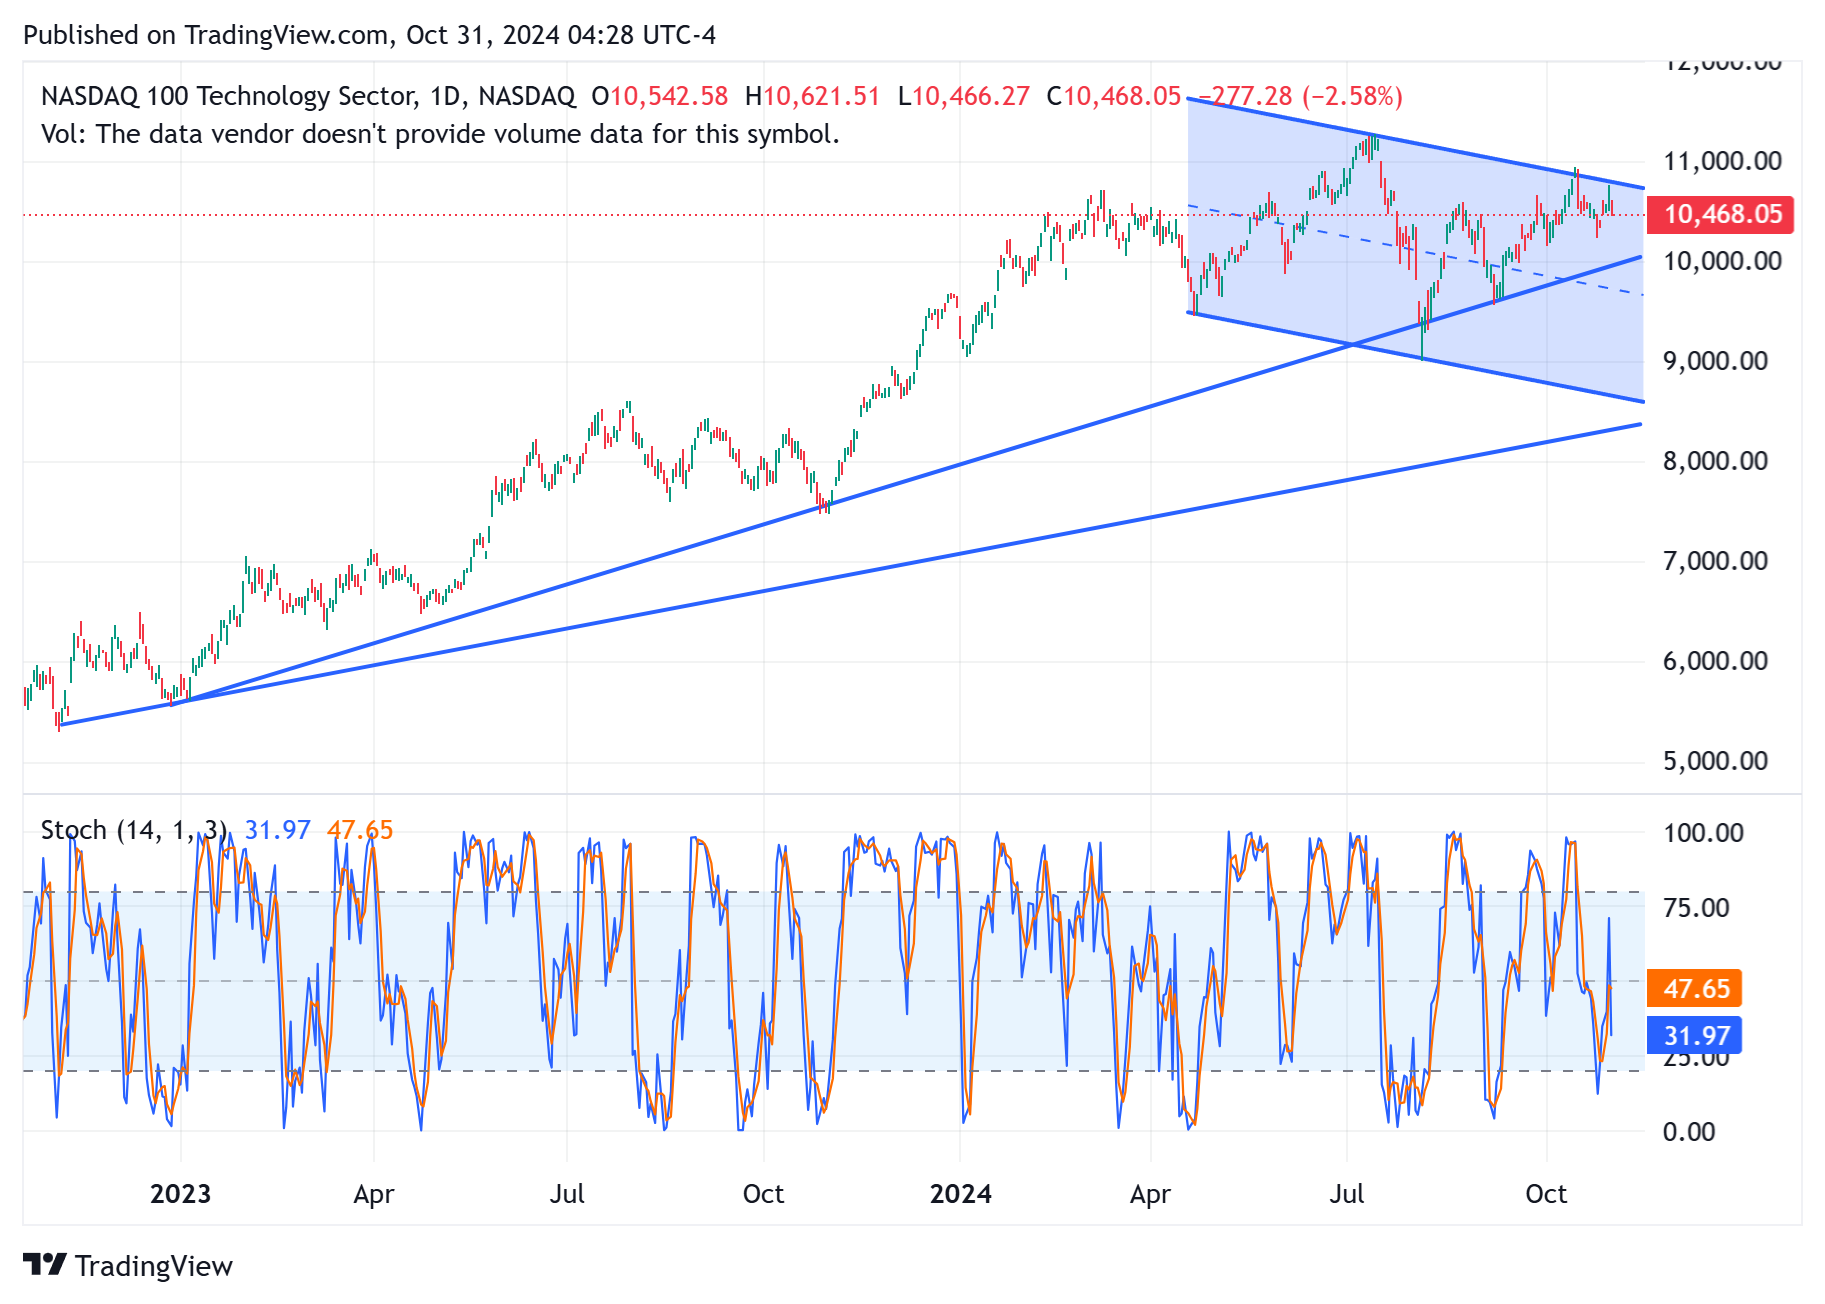Click the 11,000.00 price axis label
This screenshot has height=1304, width=1825.
click(x=1722, y=161)
